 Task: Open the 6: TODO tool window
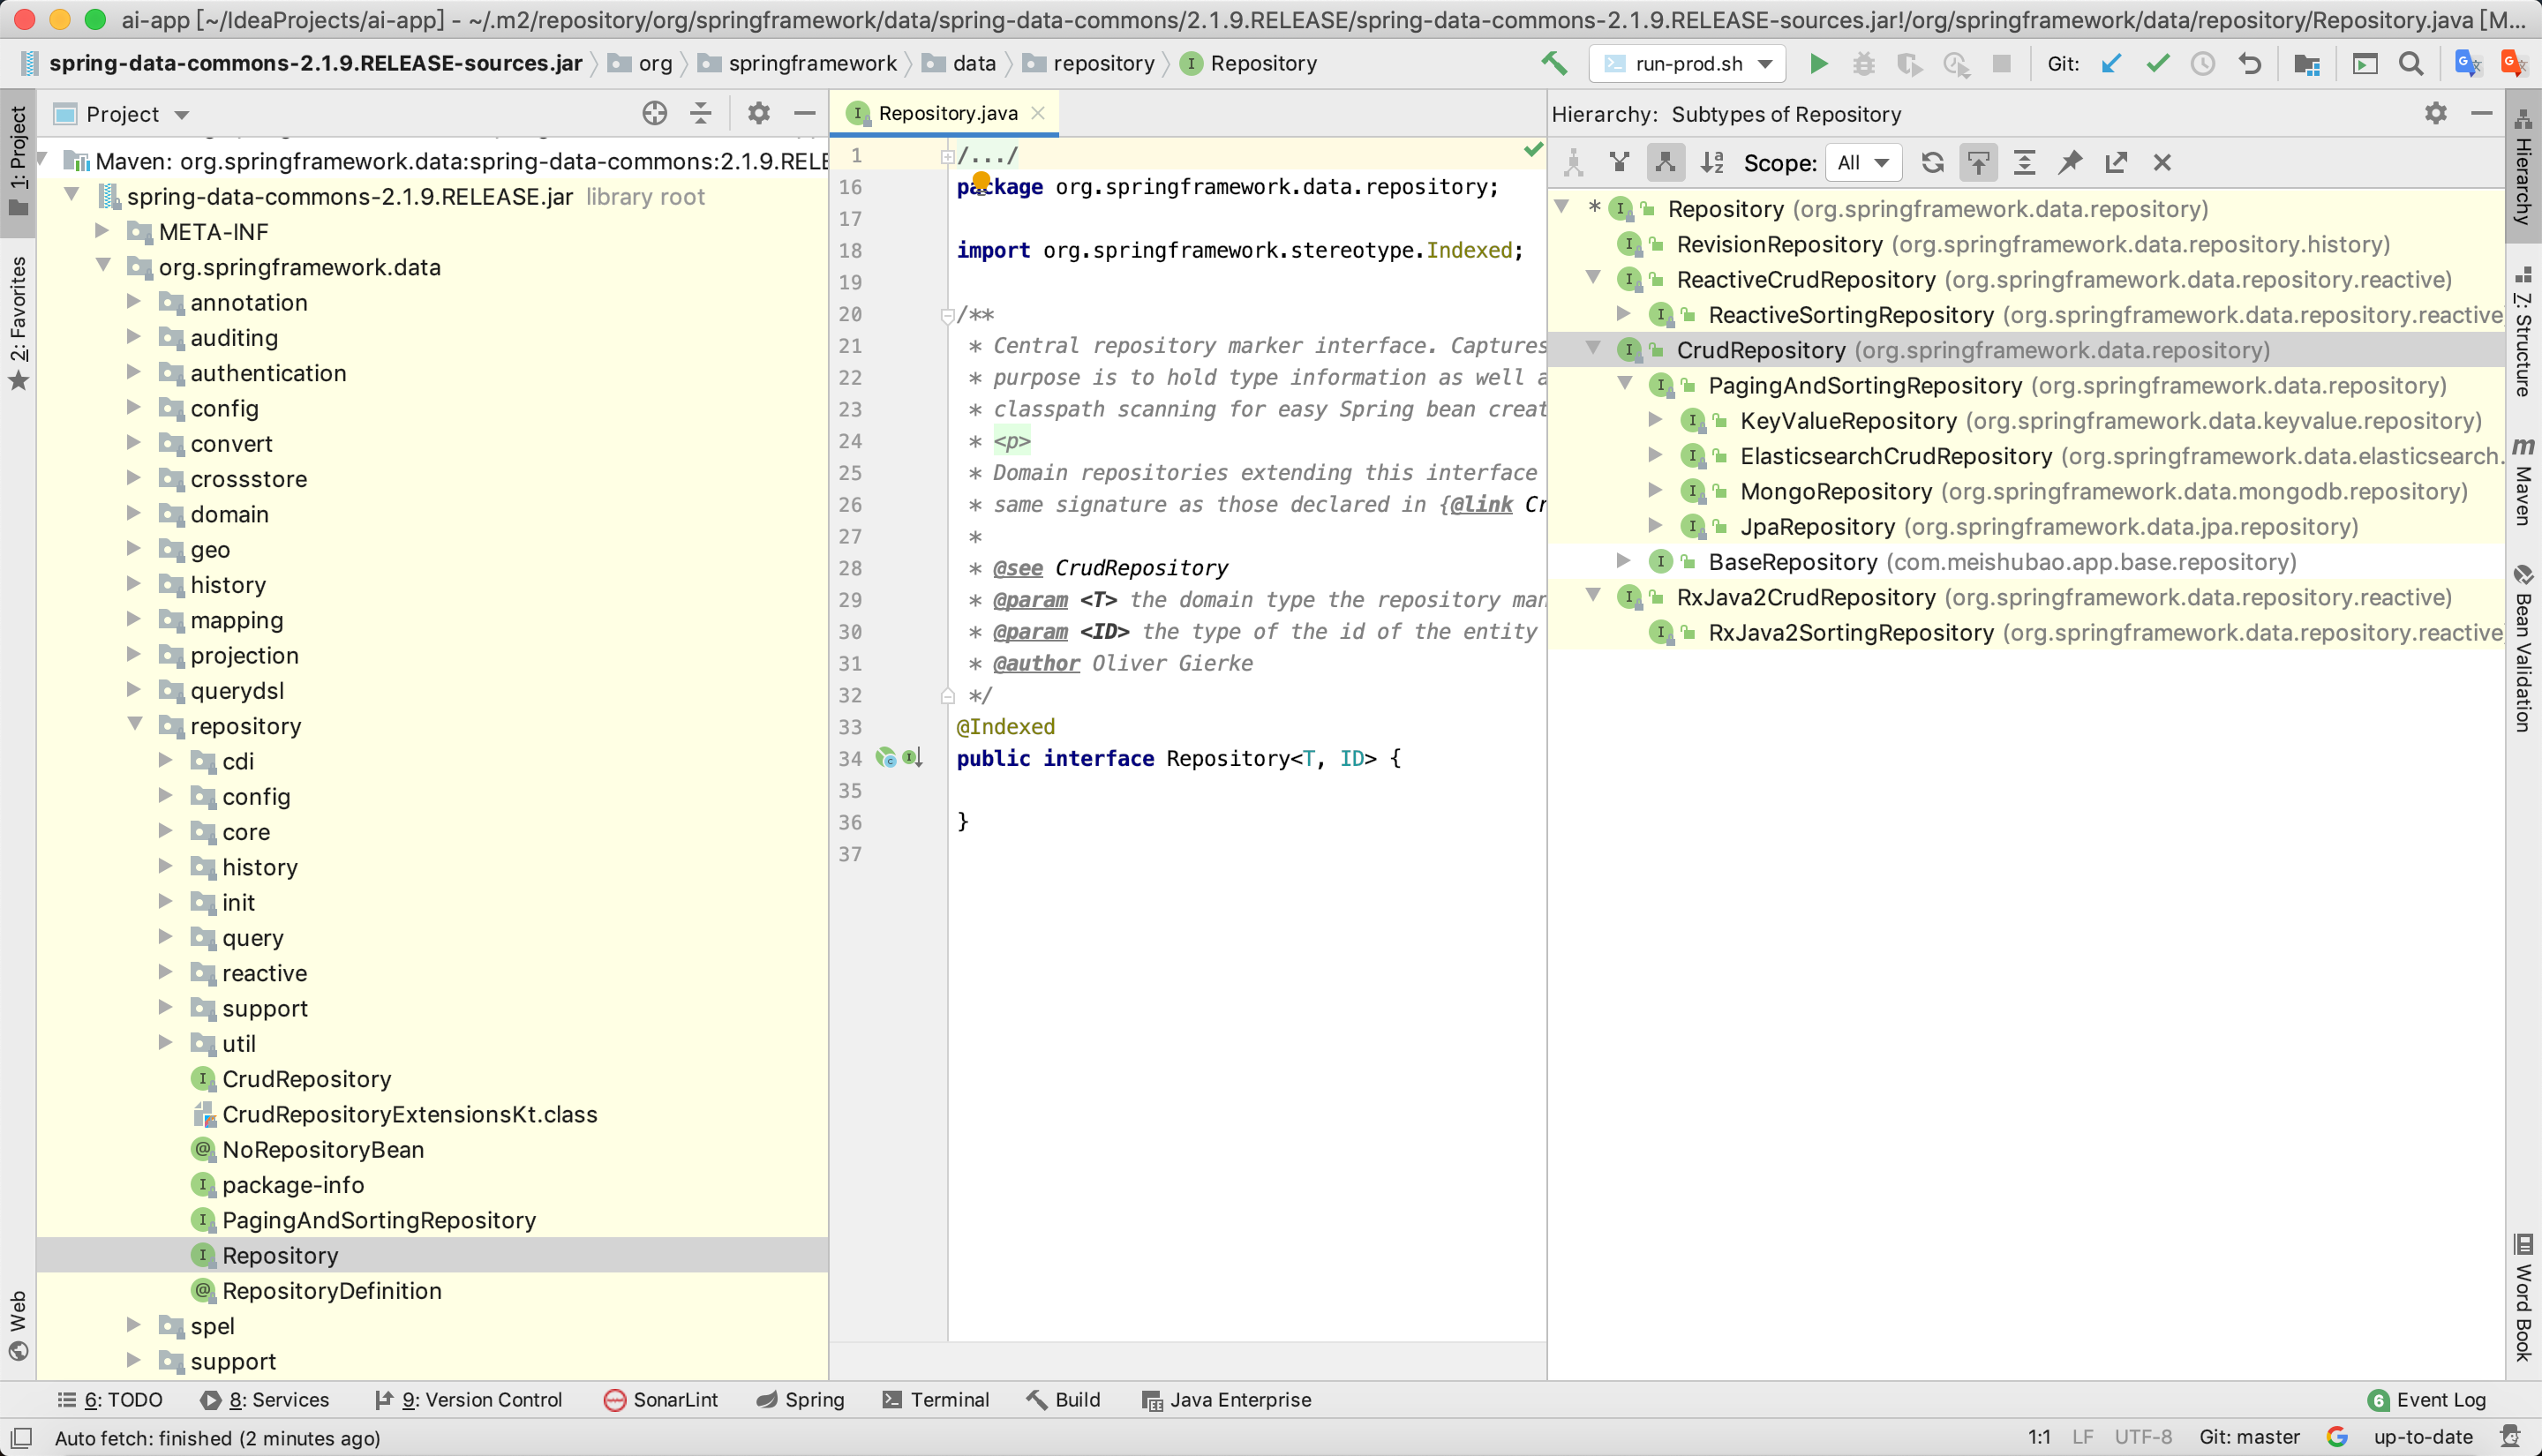point(110,1399)
